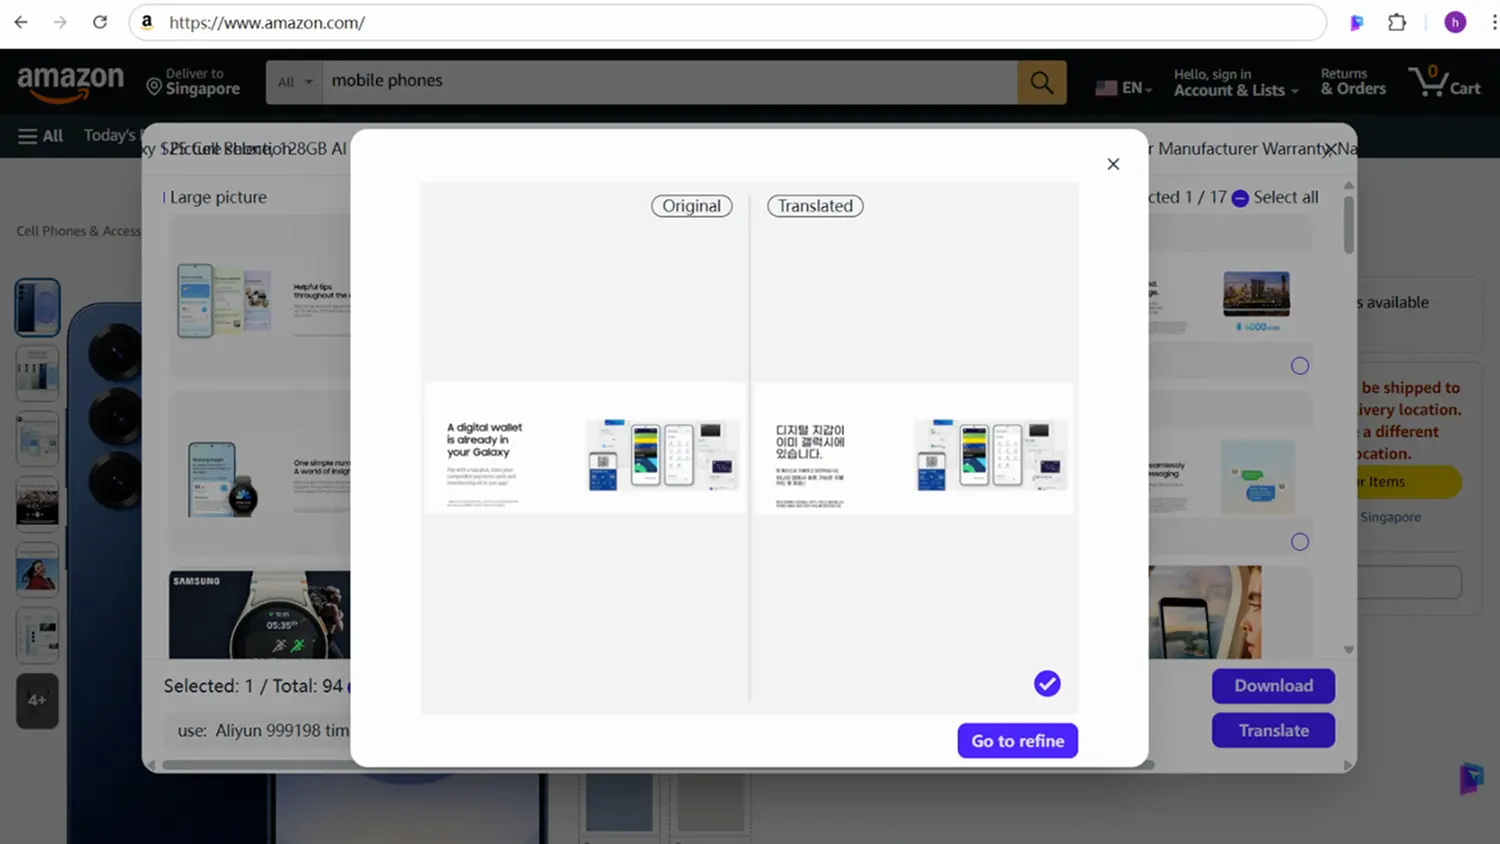Click the orange search magnifier button
Image resolution: width=1500 pixels, height=844 pixels.
(x=1041, y=82)
